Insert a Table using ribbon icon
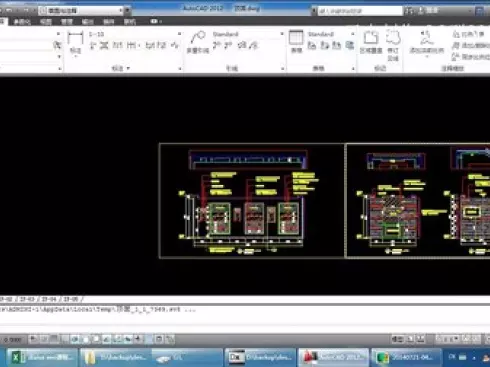 tap(296, 42)
